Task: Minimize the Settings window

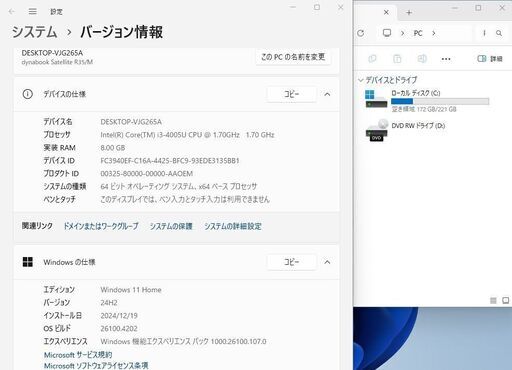Action: coord(293,7)
